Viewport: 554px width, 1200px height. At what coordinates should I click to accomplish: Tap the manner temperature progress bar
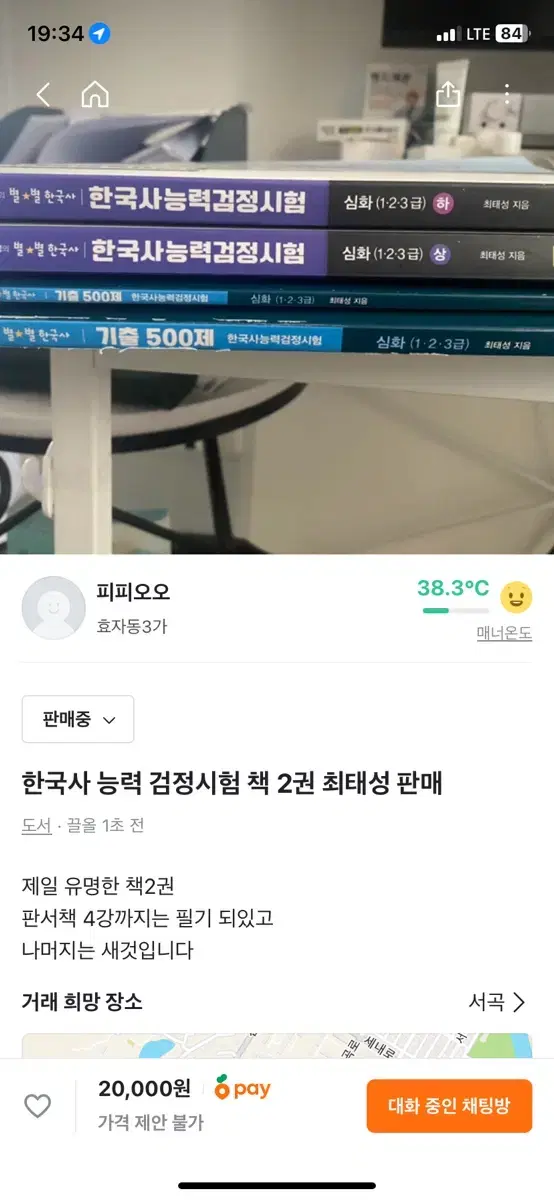(455, 610)
